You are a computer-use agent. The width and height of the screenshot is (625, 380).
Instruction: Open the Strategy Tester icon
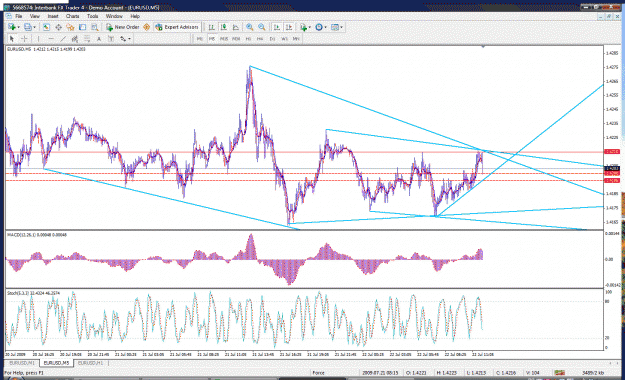94,27
